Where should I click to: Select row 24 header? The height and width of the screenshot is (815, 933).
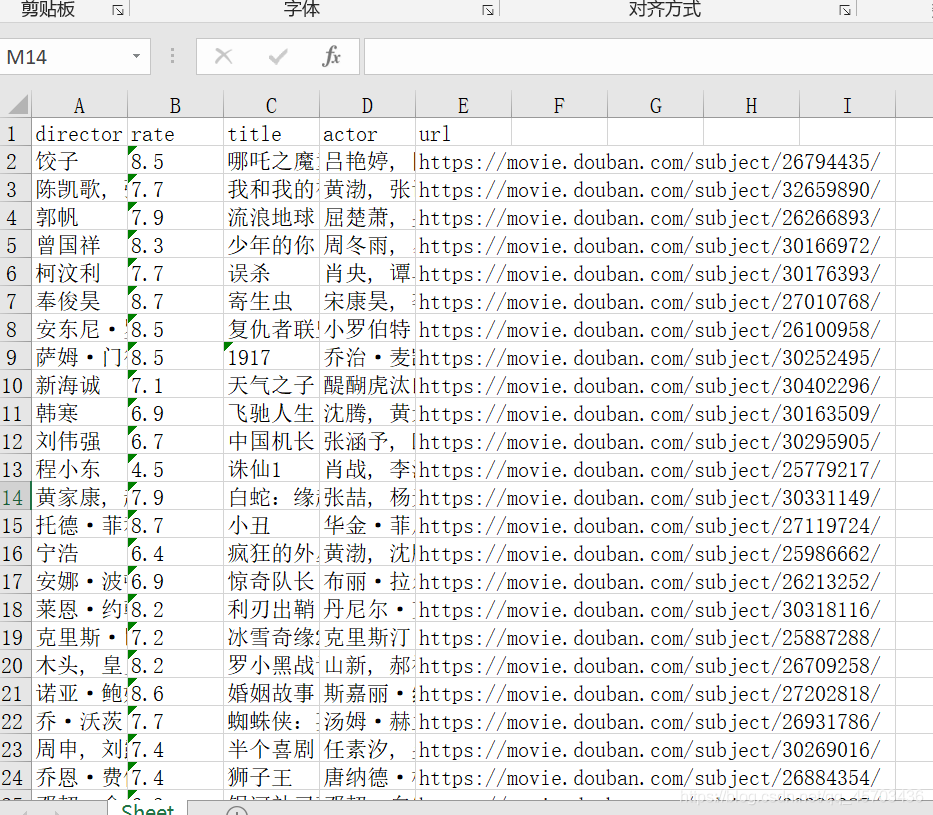[15, 776]
